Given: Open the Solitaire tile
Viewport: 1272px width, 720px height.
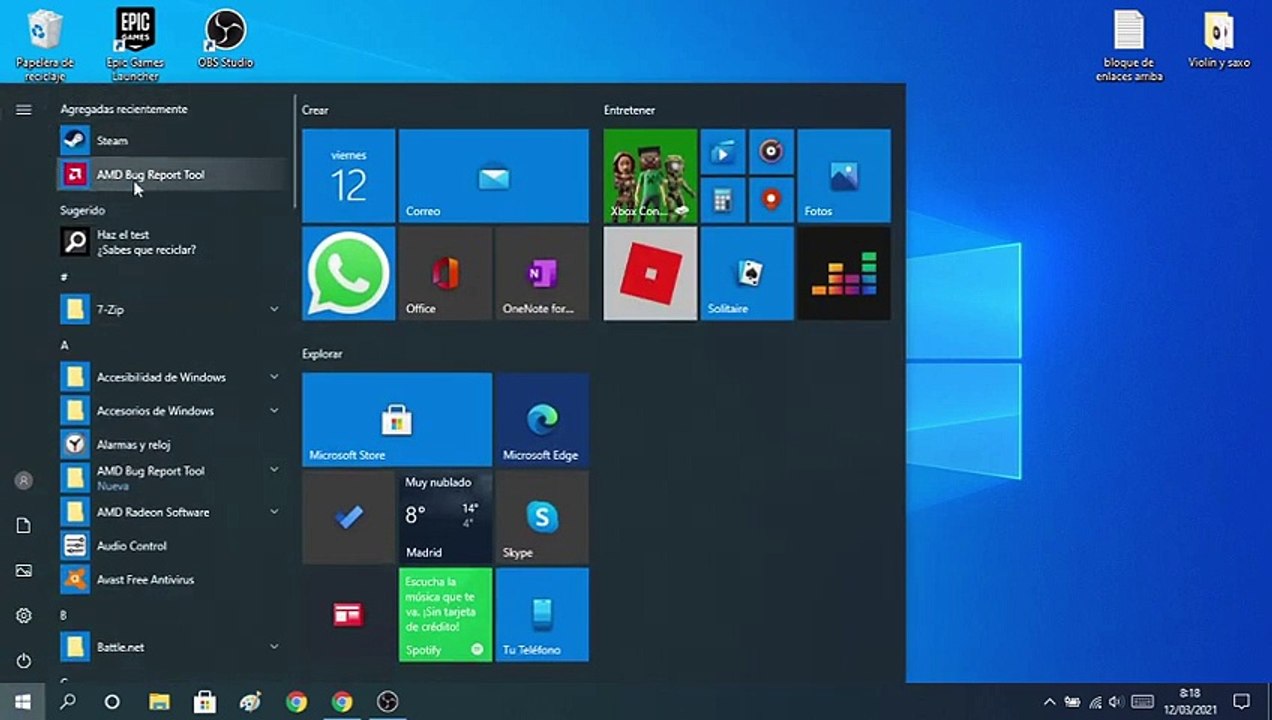Looking at the screenshot, I should 746,273.
